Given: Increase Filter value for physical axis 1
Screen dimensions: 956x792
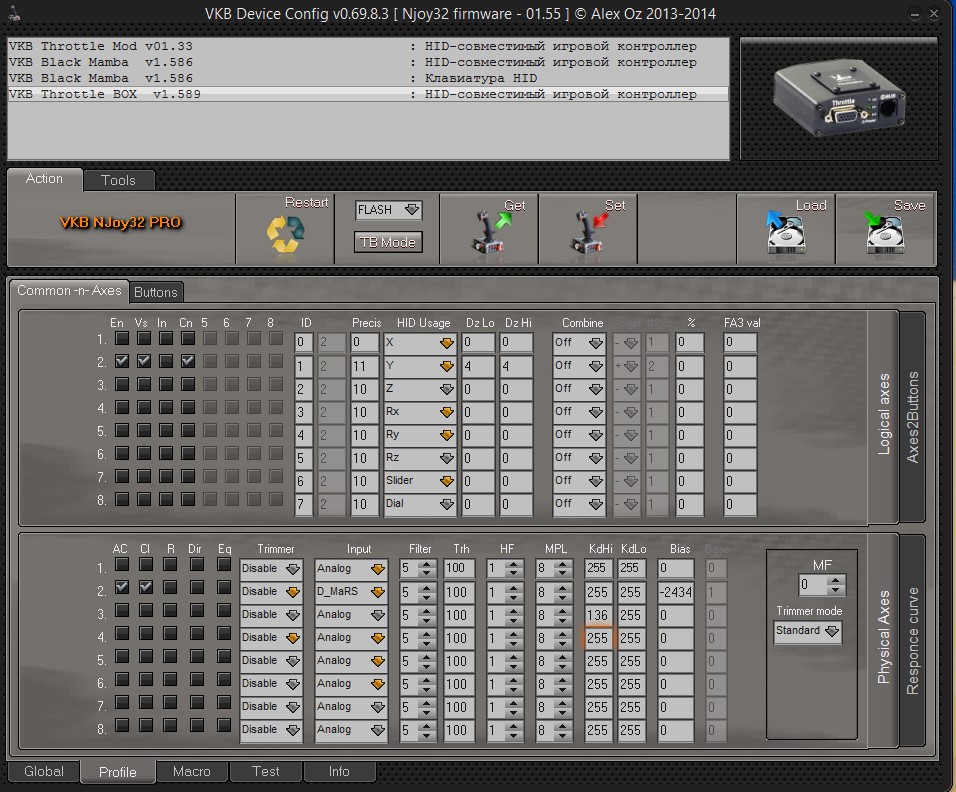Looking at the screenshot, I should click(x=427, y=565).
